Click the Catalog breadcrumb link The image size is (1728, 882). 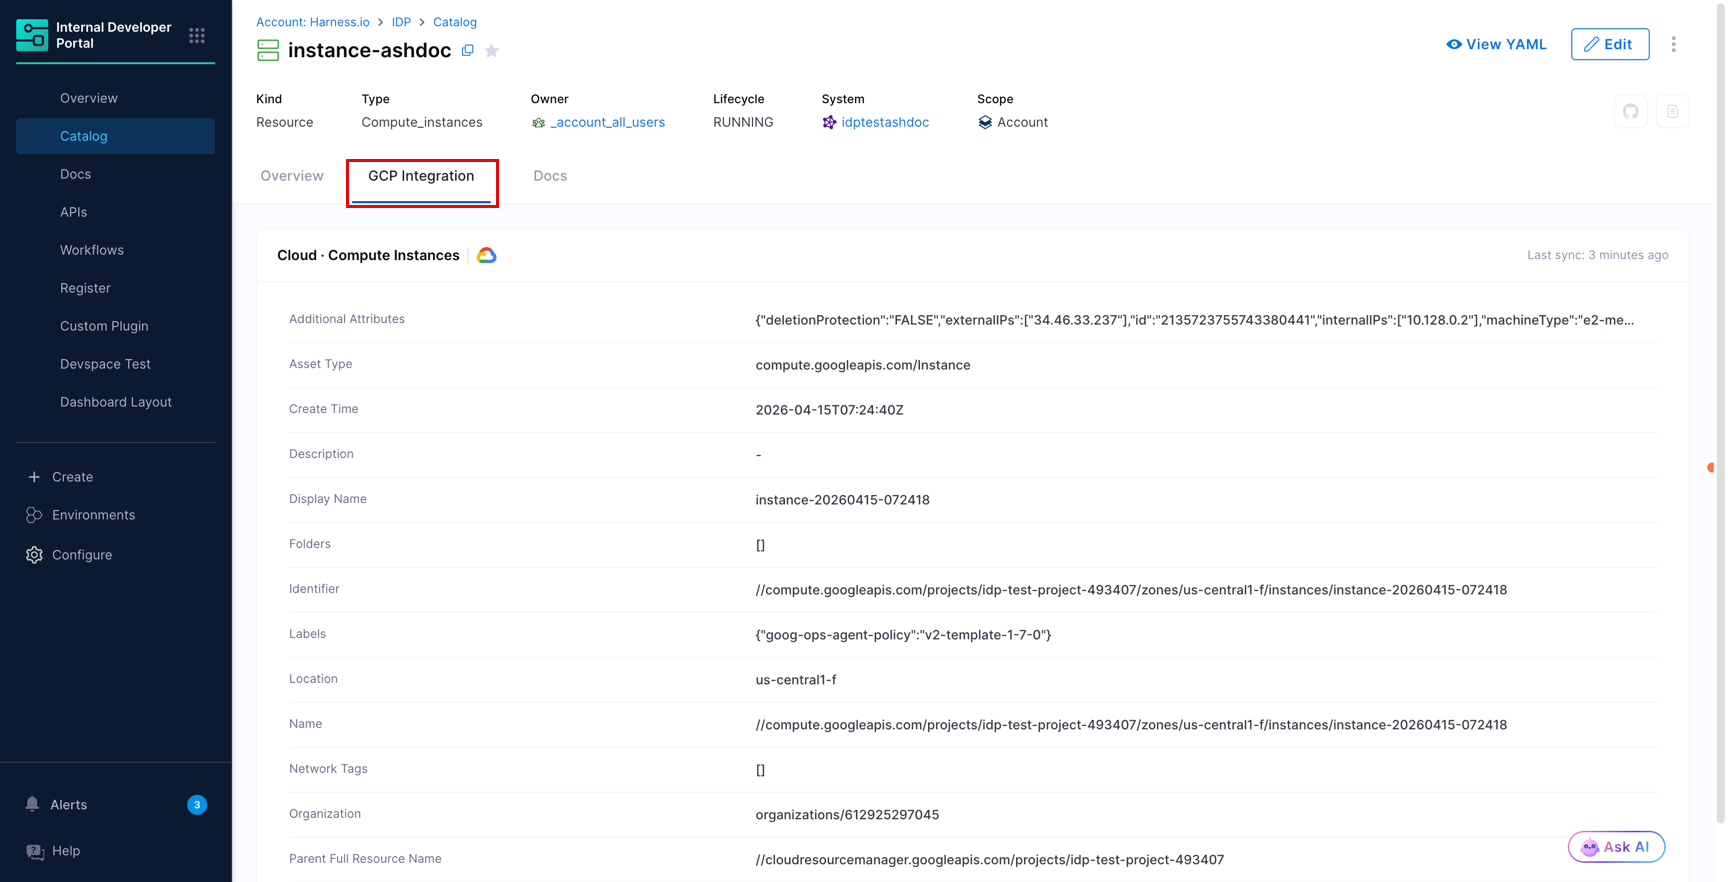[x=455, y=22]
